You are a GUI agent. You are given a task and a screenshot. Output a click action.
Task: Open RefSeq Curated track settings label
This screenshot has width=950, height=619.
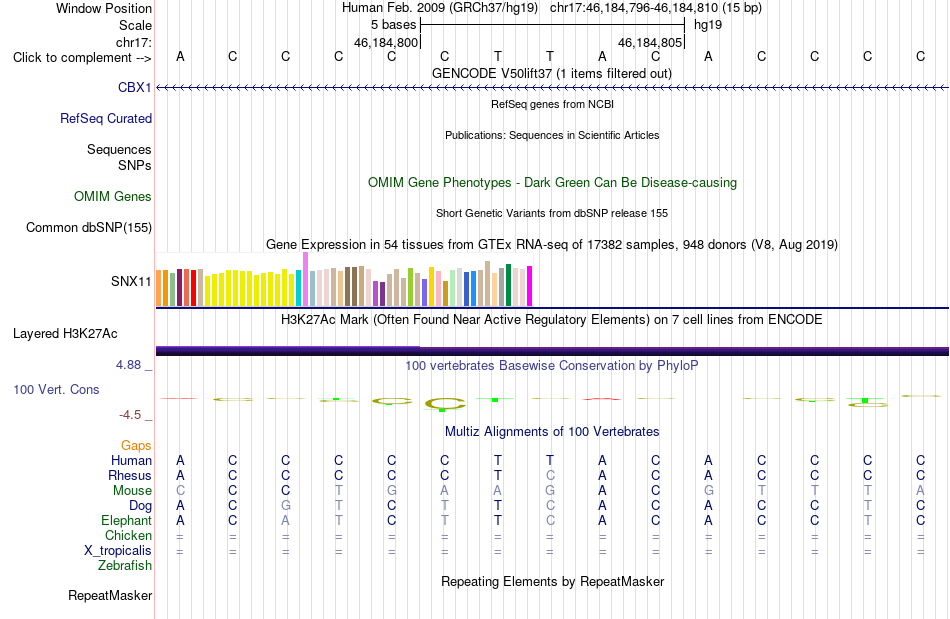pyautogui.click(x=106, y=118)
